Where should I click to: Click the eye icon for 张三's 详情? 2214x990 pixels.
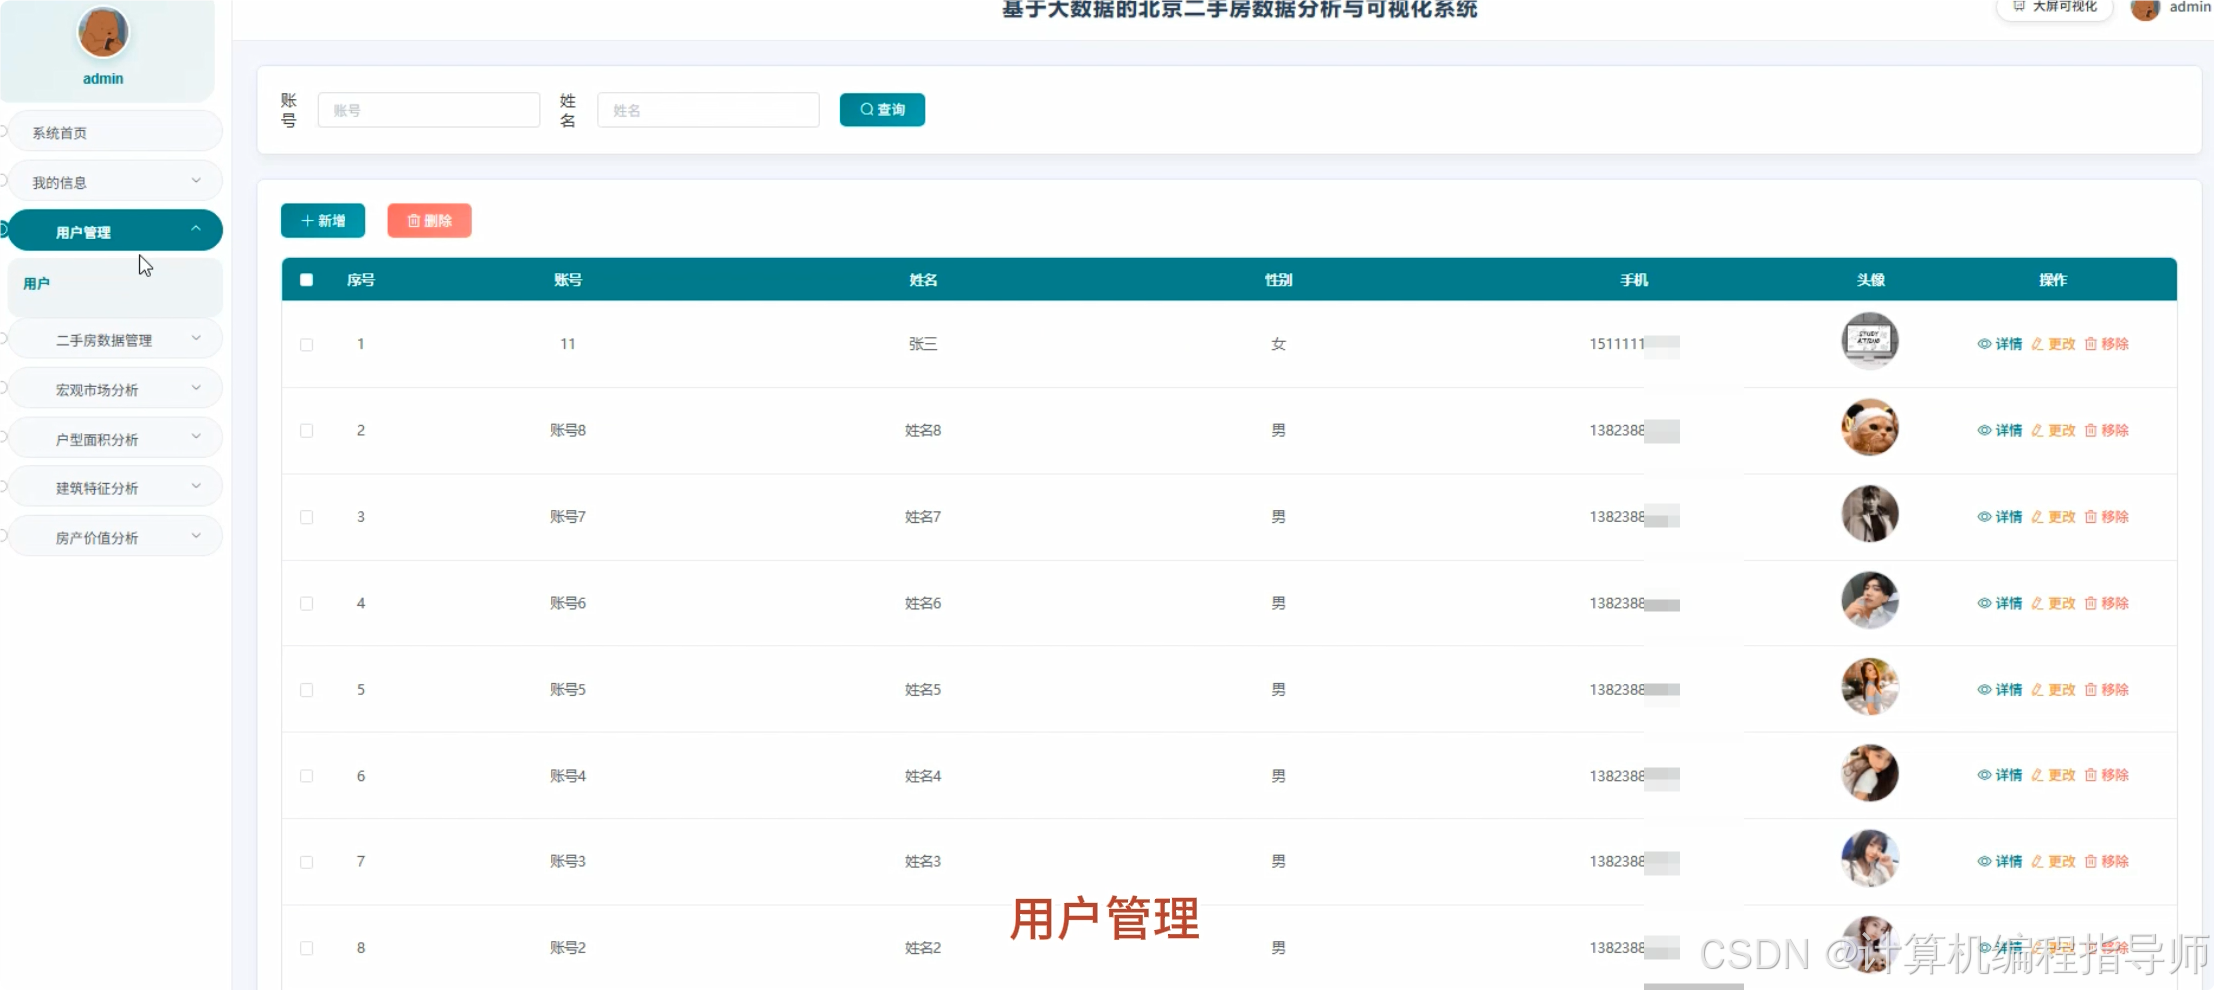[x=1986, y=343]
